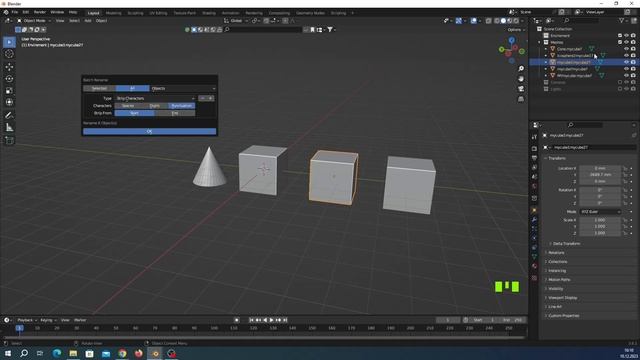The width and height of the screenshot is (640, 360).
Task: Toggle Spaces in Characters strip options
Action: 128,106
